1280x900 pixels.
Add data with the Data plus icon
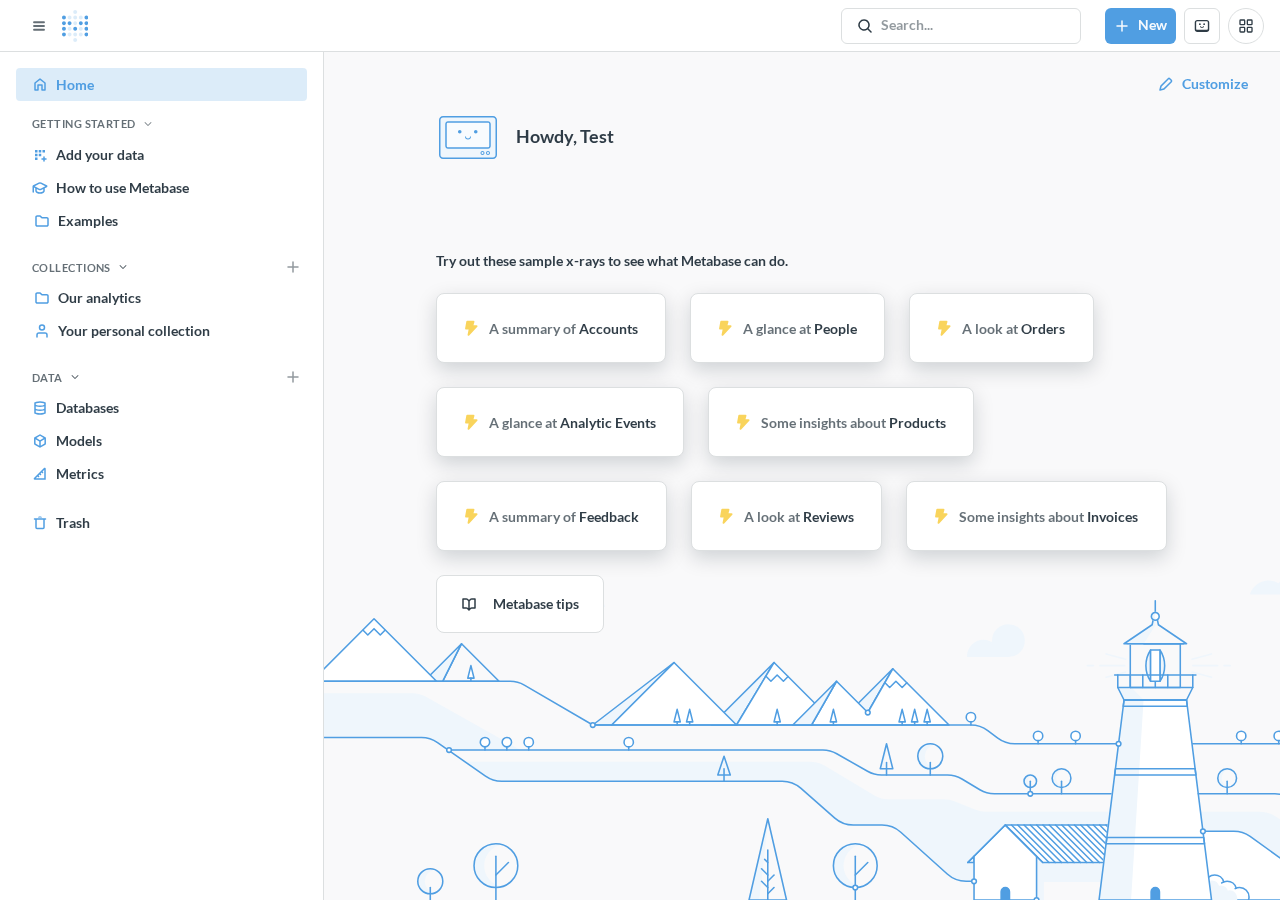[x=293, y=377]
